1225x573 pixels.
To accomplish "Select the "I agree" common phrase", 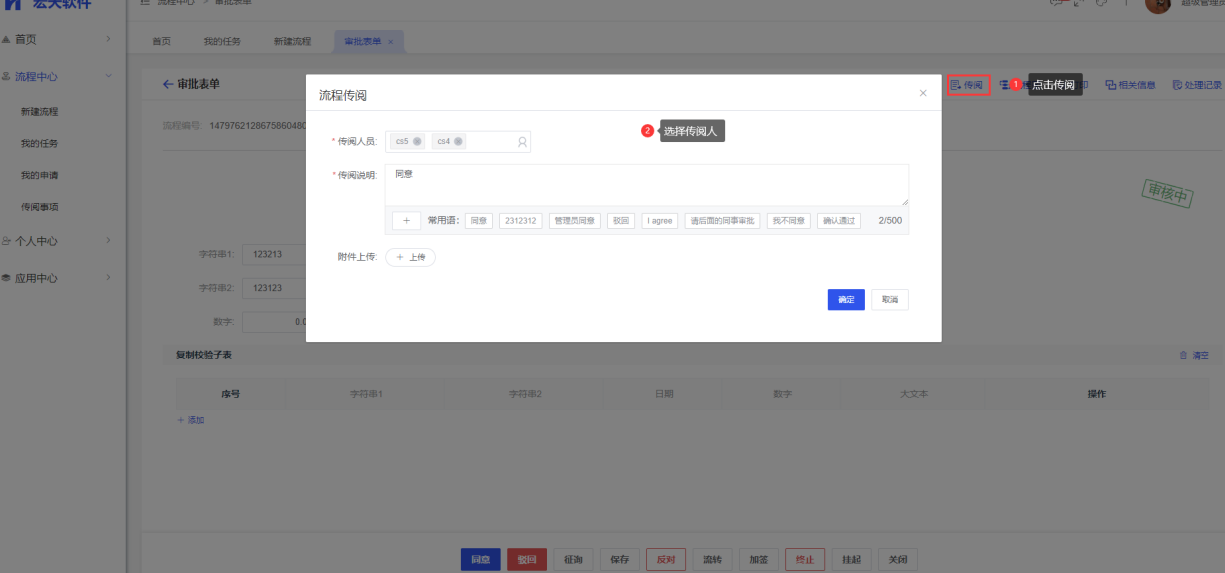I will click(x=660, y=221).
